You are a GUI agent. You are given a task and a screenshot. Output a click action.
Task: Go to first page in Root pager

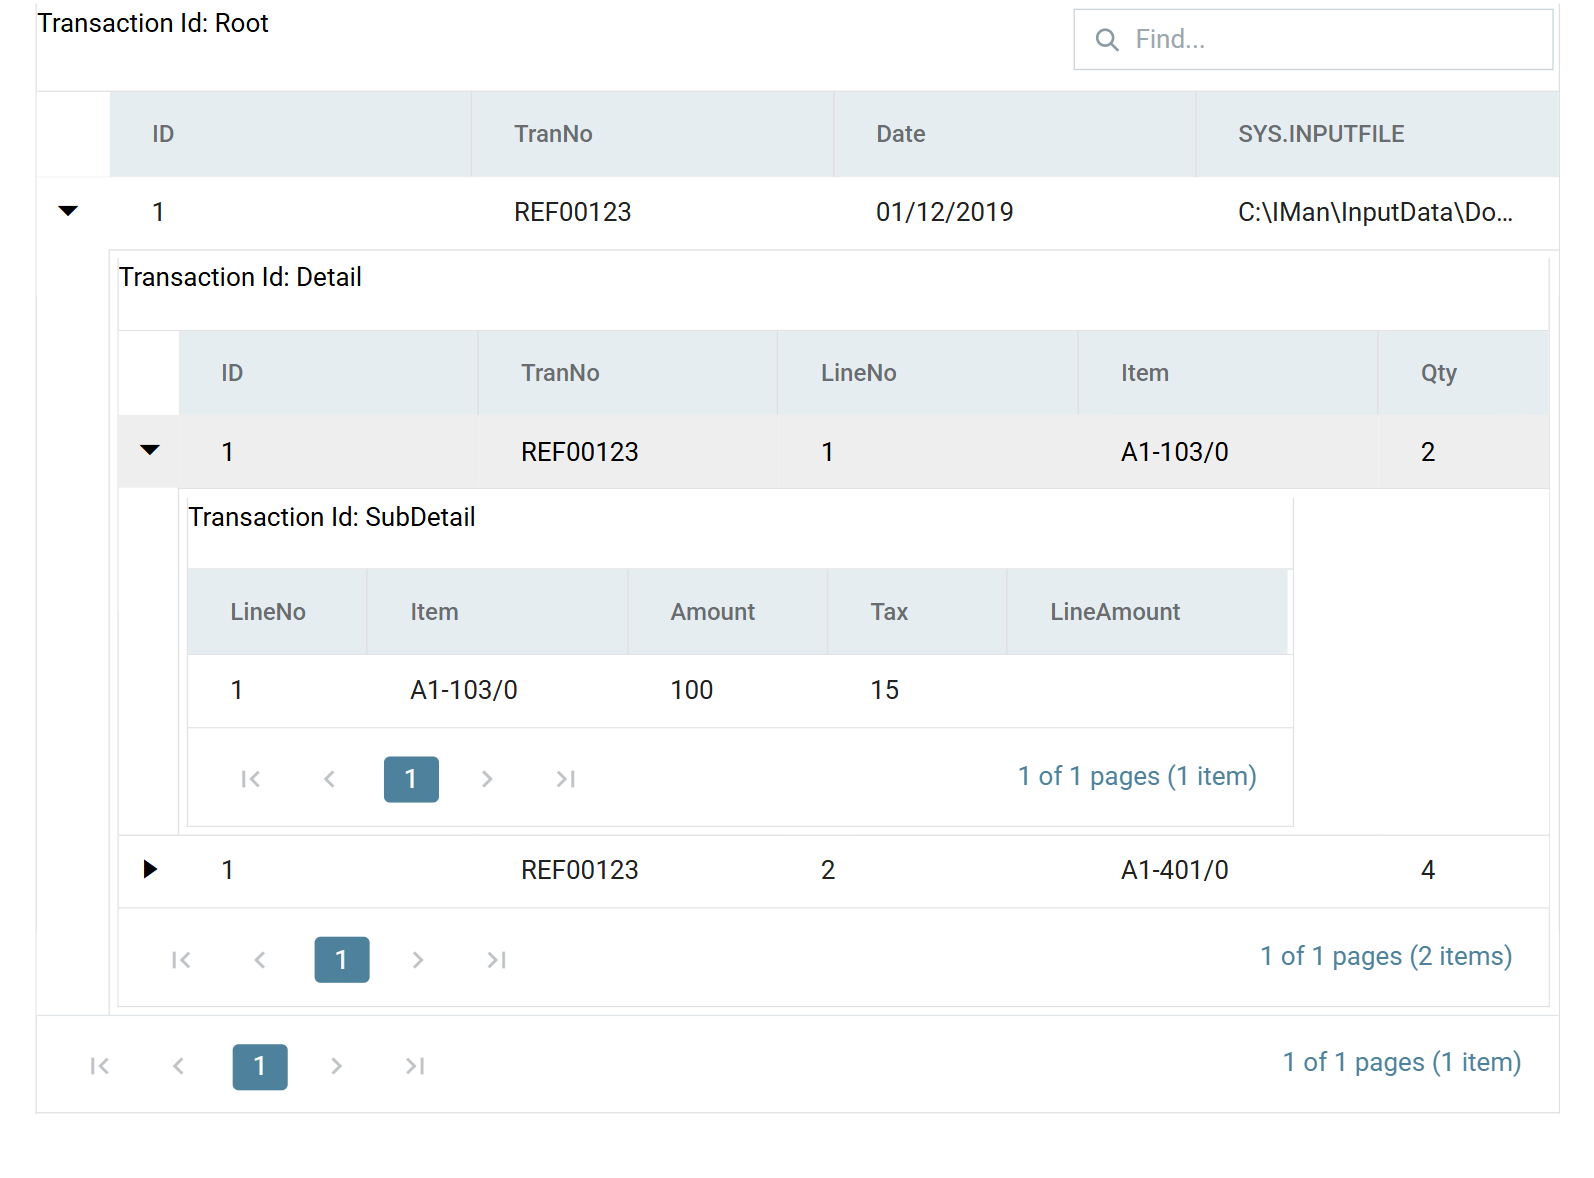tap(99, 1067)
